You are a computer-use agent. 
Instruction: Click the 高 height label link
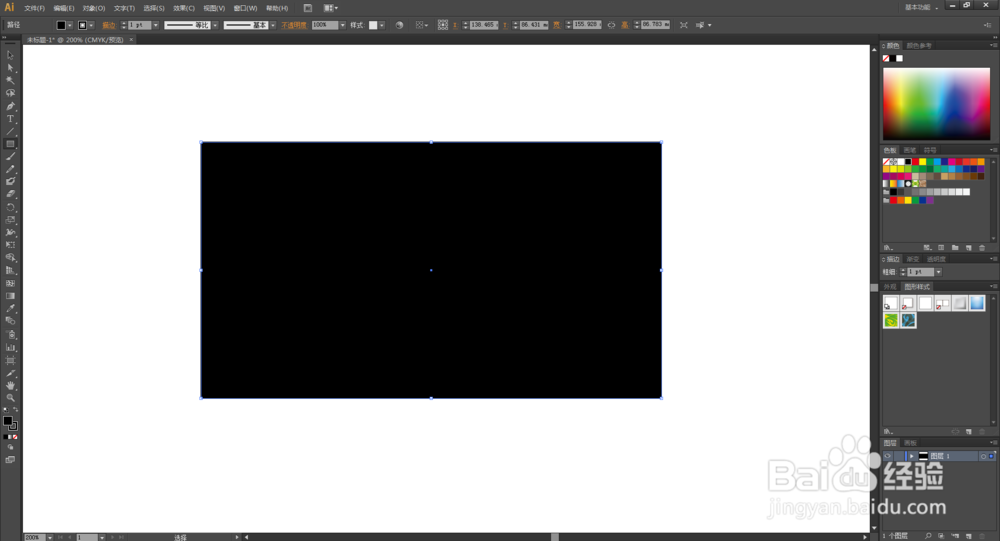625,25
